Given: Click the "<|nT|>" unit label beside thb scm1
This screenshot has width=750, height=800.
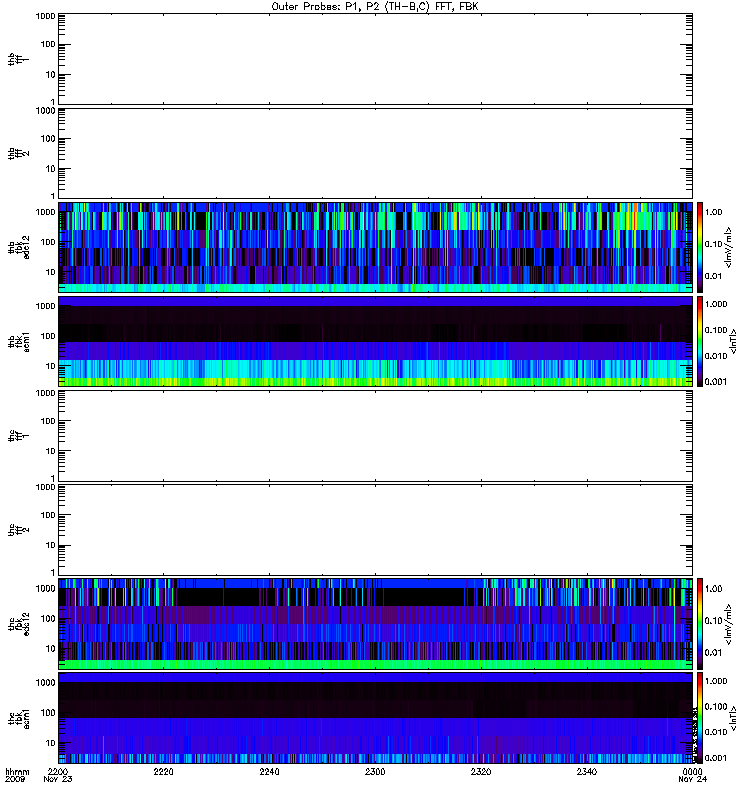Looking at the screenshot, I should 734,341.
